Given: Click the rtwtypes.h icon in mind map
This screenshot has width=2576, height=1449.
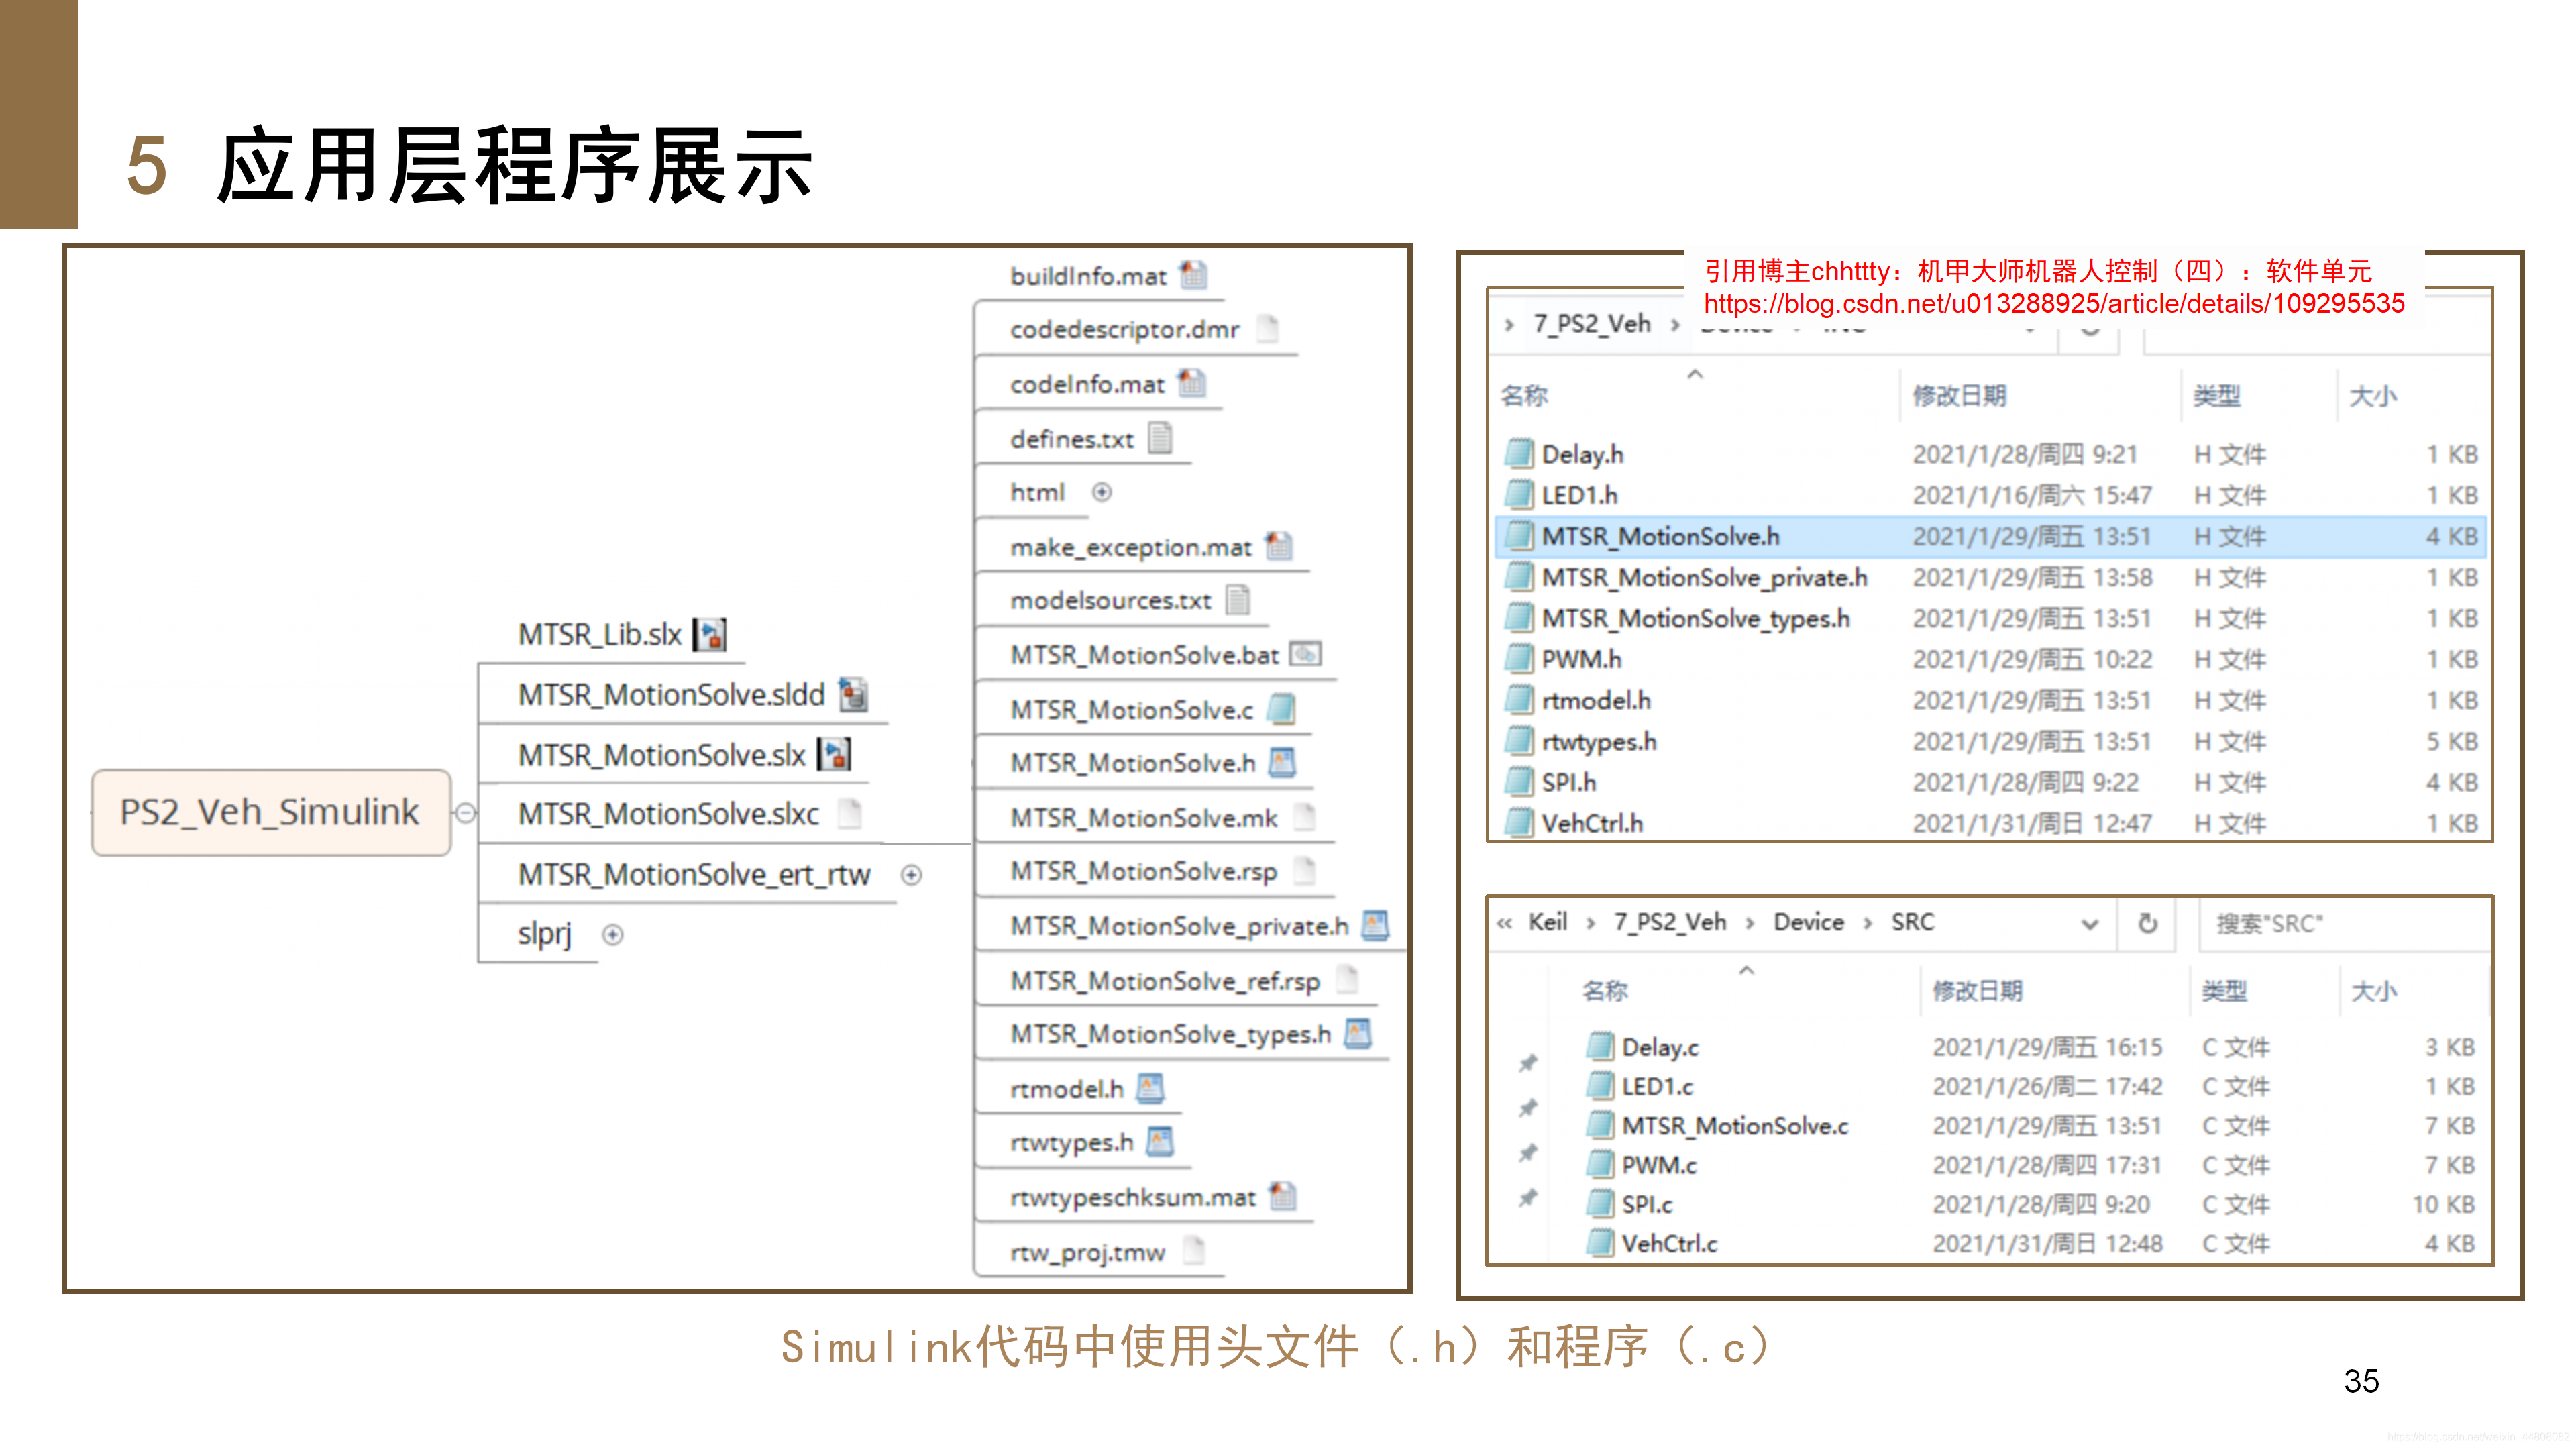Looking at the screenshot, I should (1159, 1142).
